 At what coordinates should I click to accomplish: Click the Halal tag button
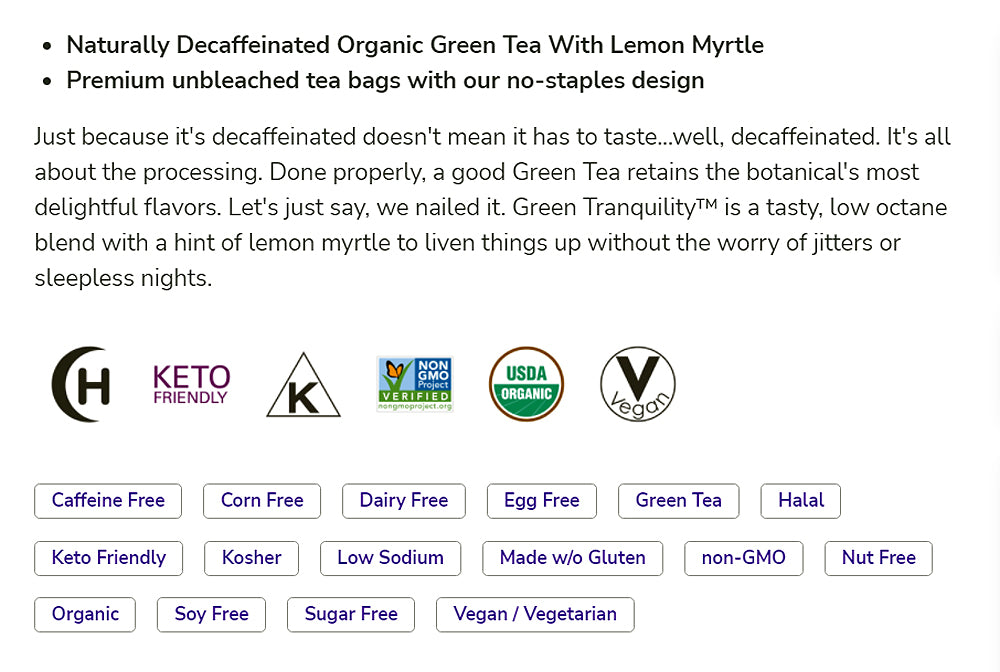pyautogui.click(x=801, y=501)
